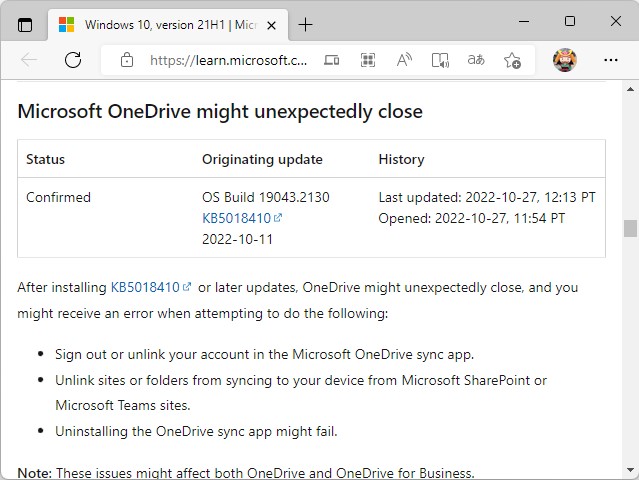Click the send tab to devices icon

point(332,60)
